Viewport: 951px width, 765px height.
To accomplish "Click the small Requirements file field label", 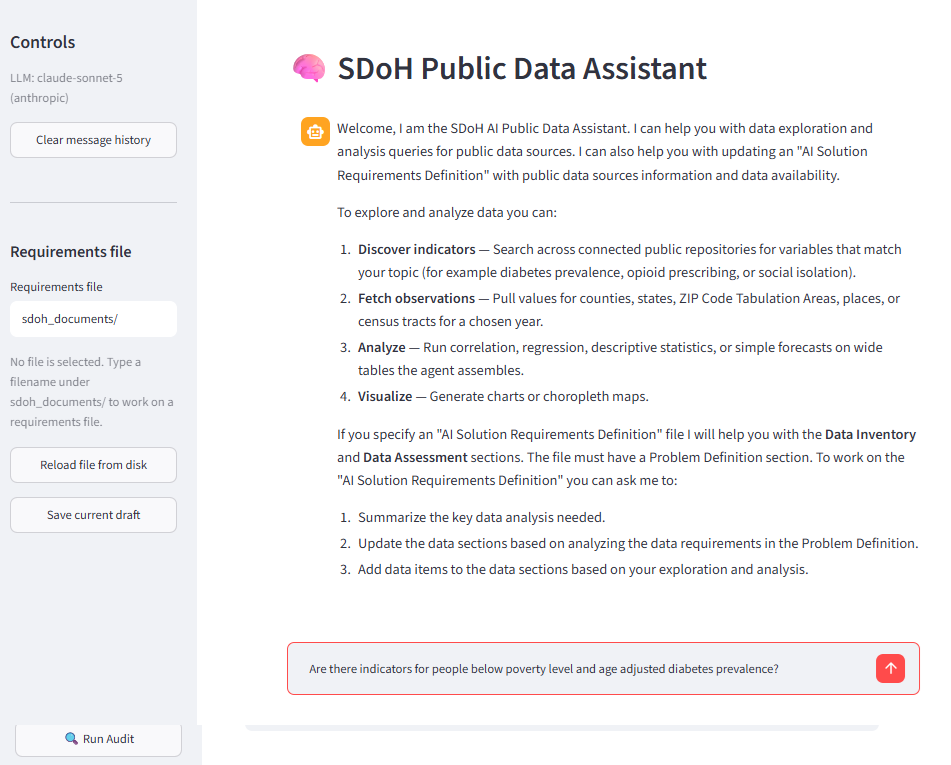I will (56, 287).
